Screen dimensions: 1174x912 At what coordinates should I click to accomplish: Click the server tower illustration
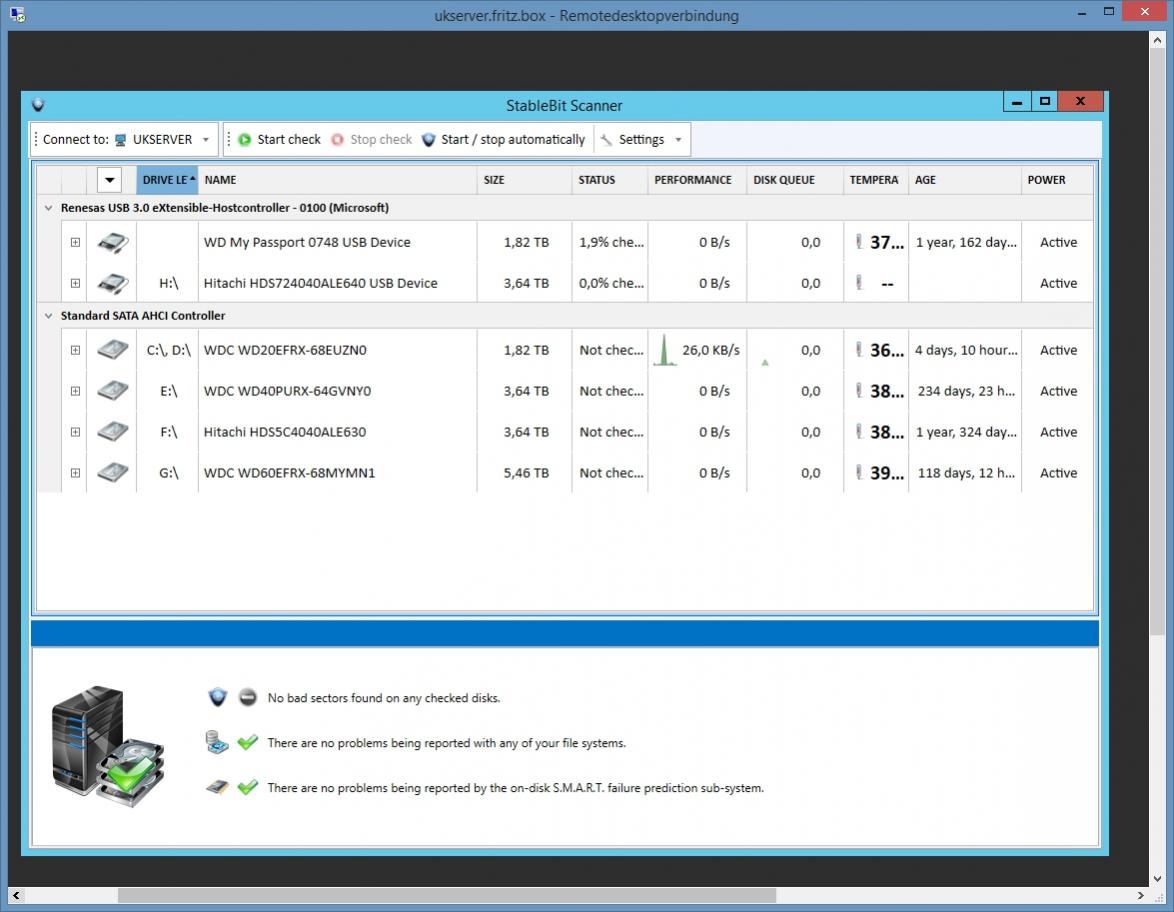pyautogui.click(x=107, y=746)
